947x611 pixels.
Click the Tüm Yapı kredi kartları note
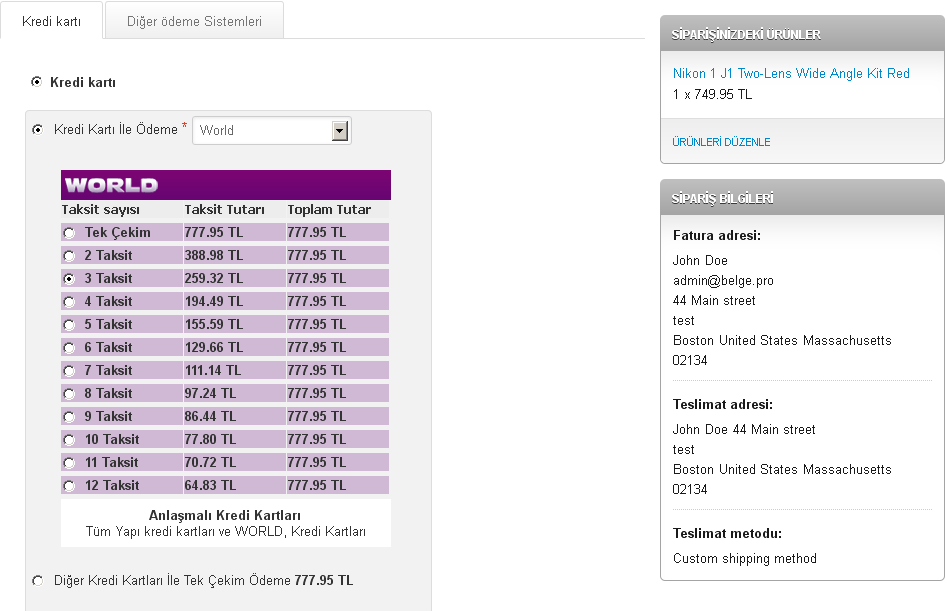[x=226, y=531]
